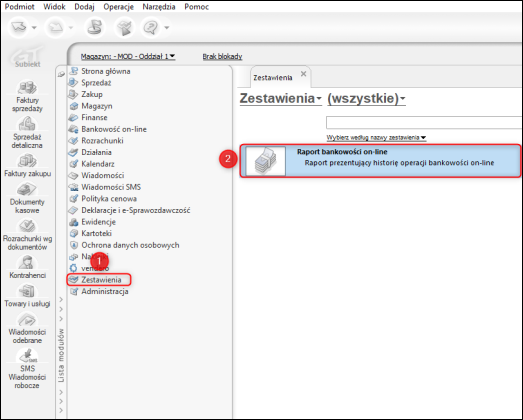Open the Dodaj menu
Screen dimensions: 523x420
[x=84, y=7]
